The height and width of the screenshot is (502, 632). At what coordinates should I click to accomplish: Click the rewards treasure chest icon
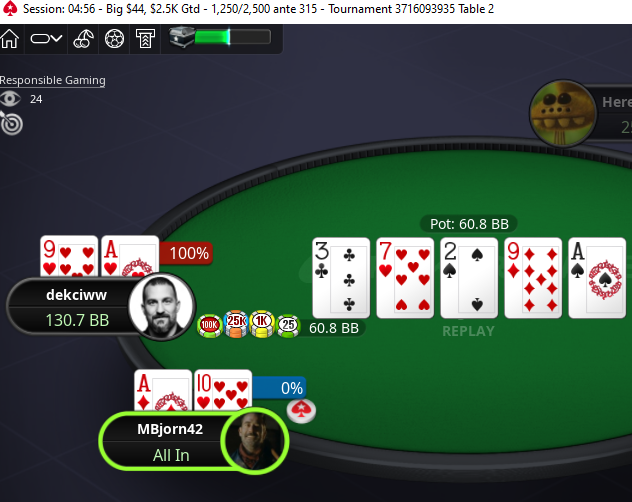(x=182, y=37)
